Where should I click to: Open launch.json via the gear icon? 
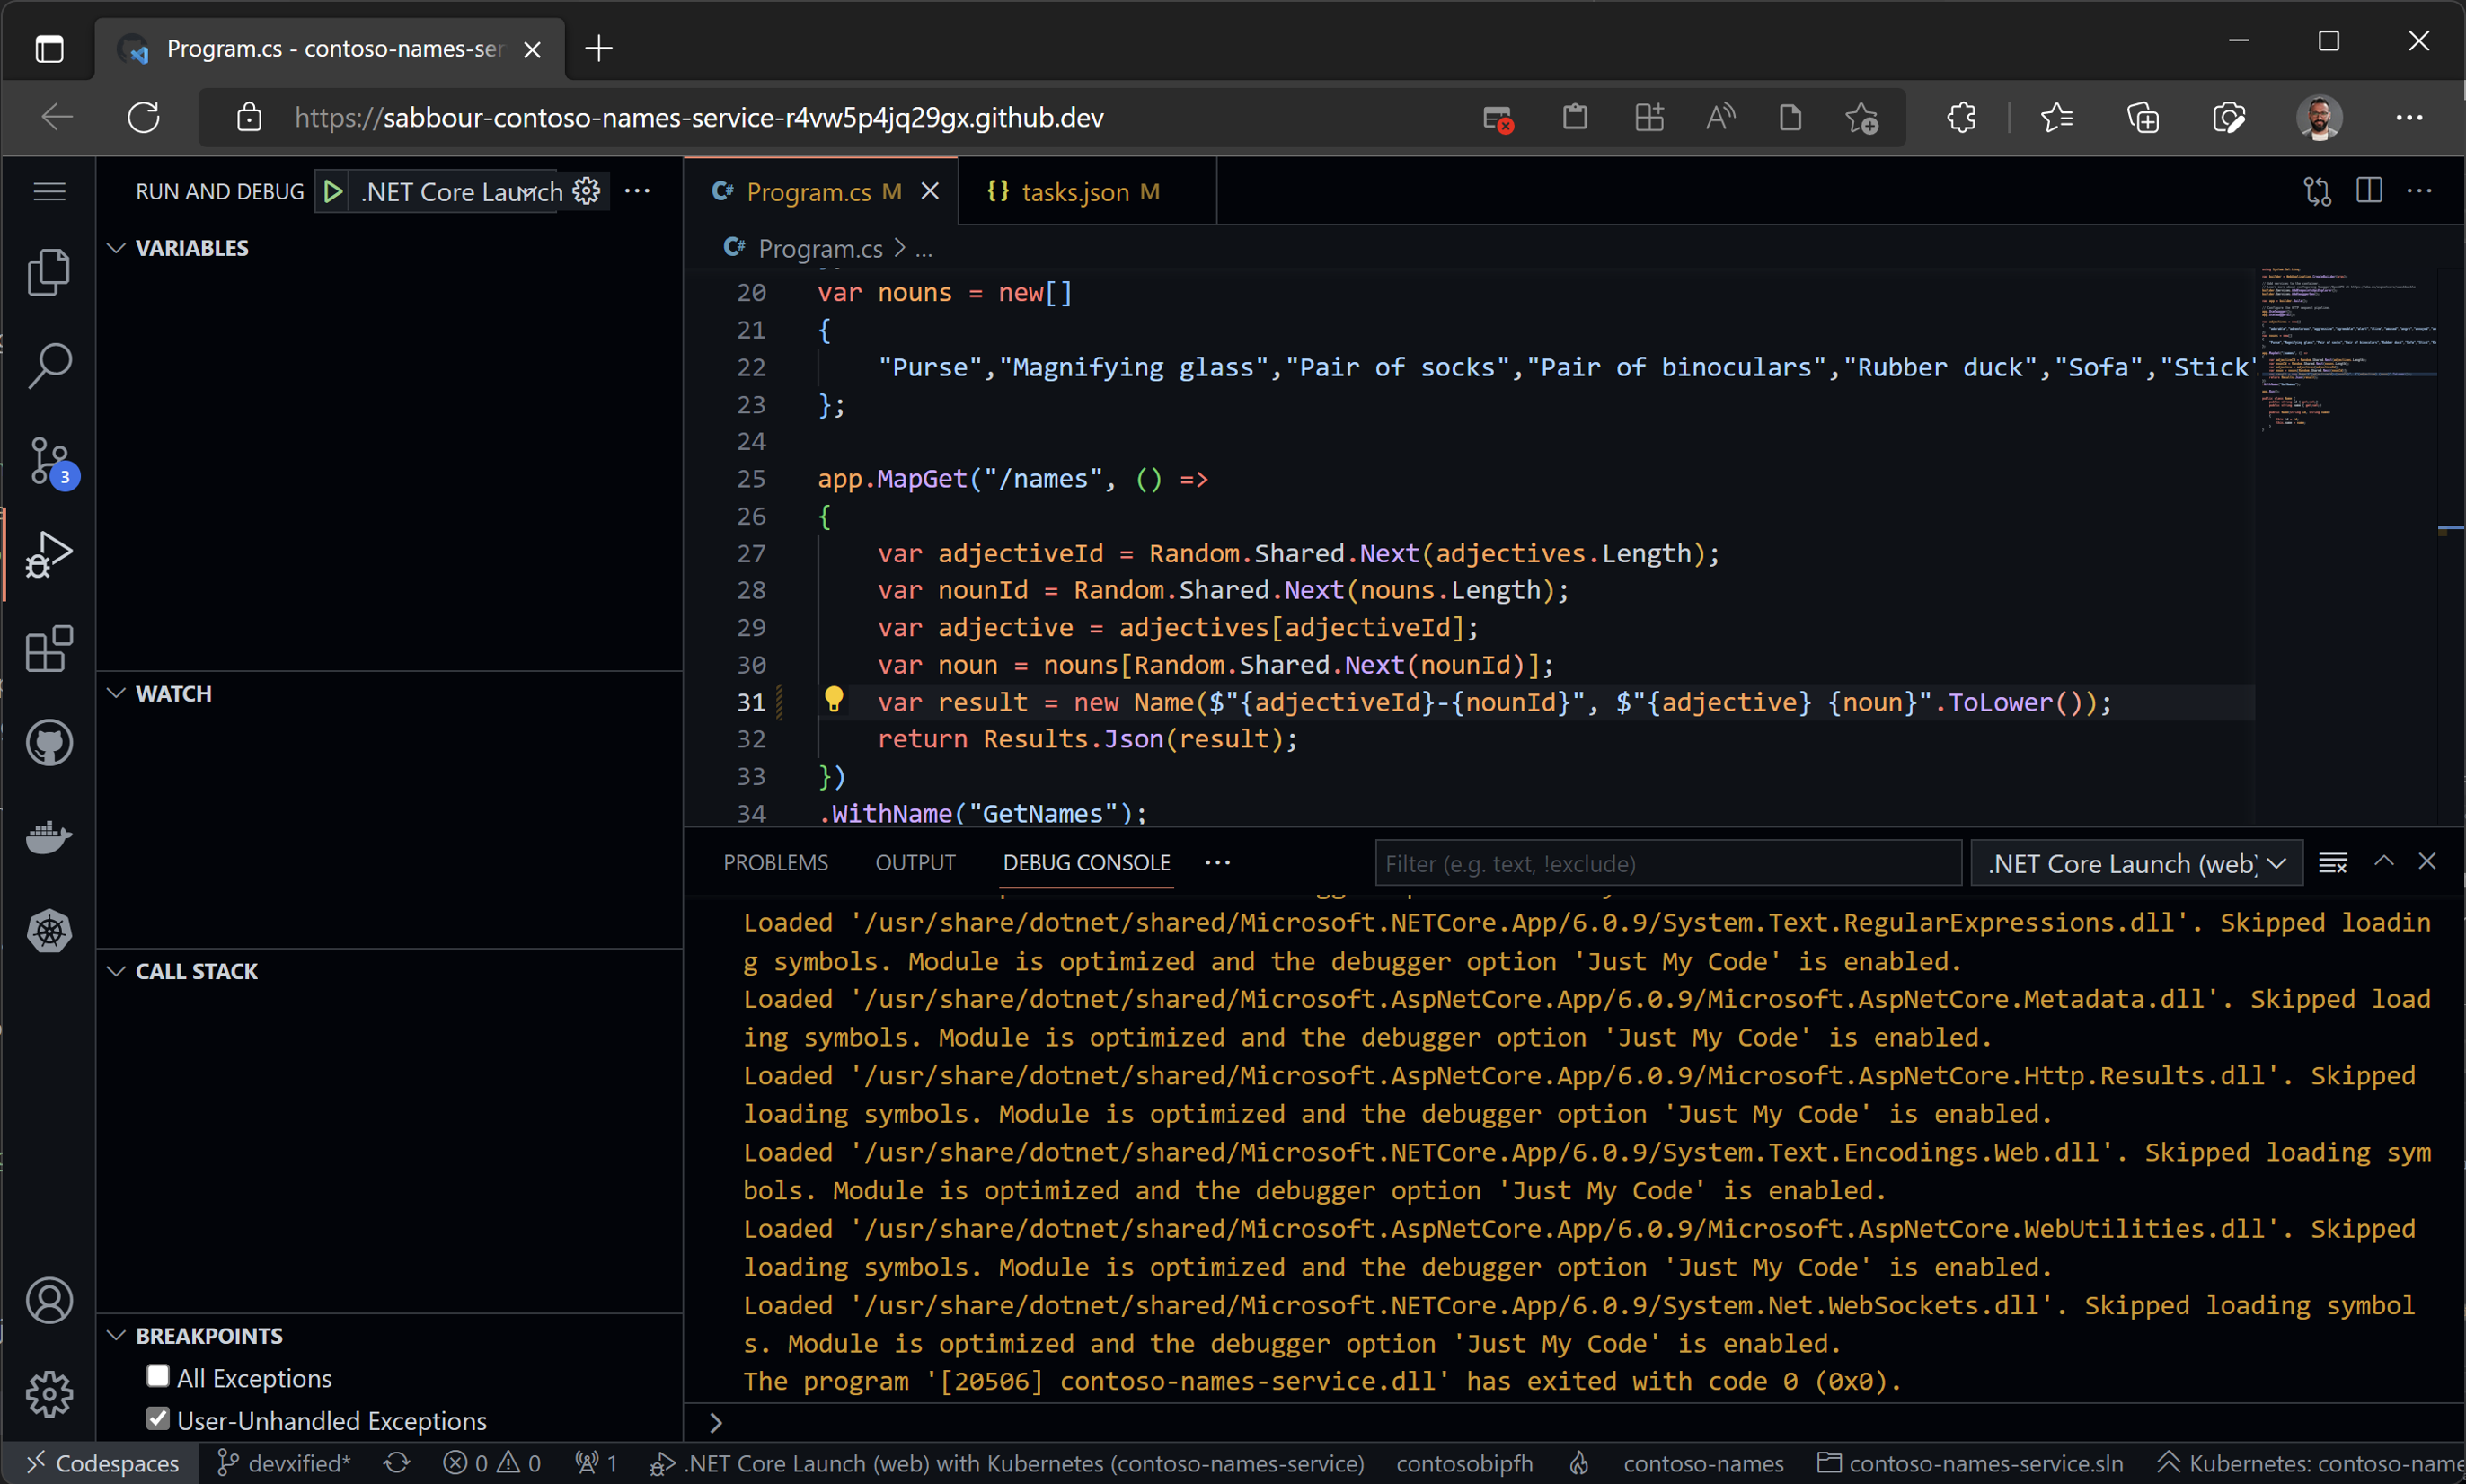click(x=587, y=191)
